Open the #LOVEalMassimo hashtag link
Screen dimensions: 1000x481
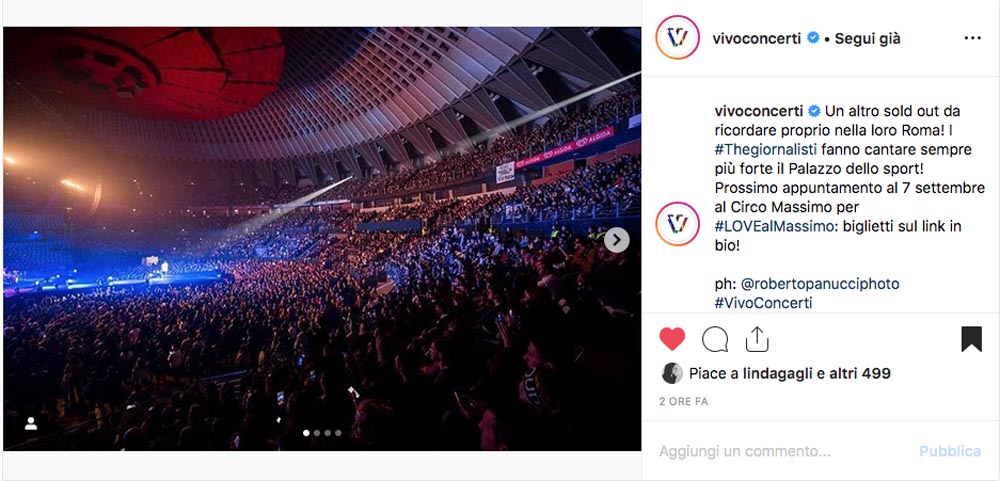click(774, 226)
